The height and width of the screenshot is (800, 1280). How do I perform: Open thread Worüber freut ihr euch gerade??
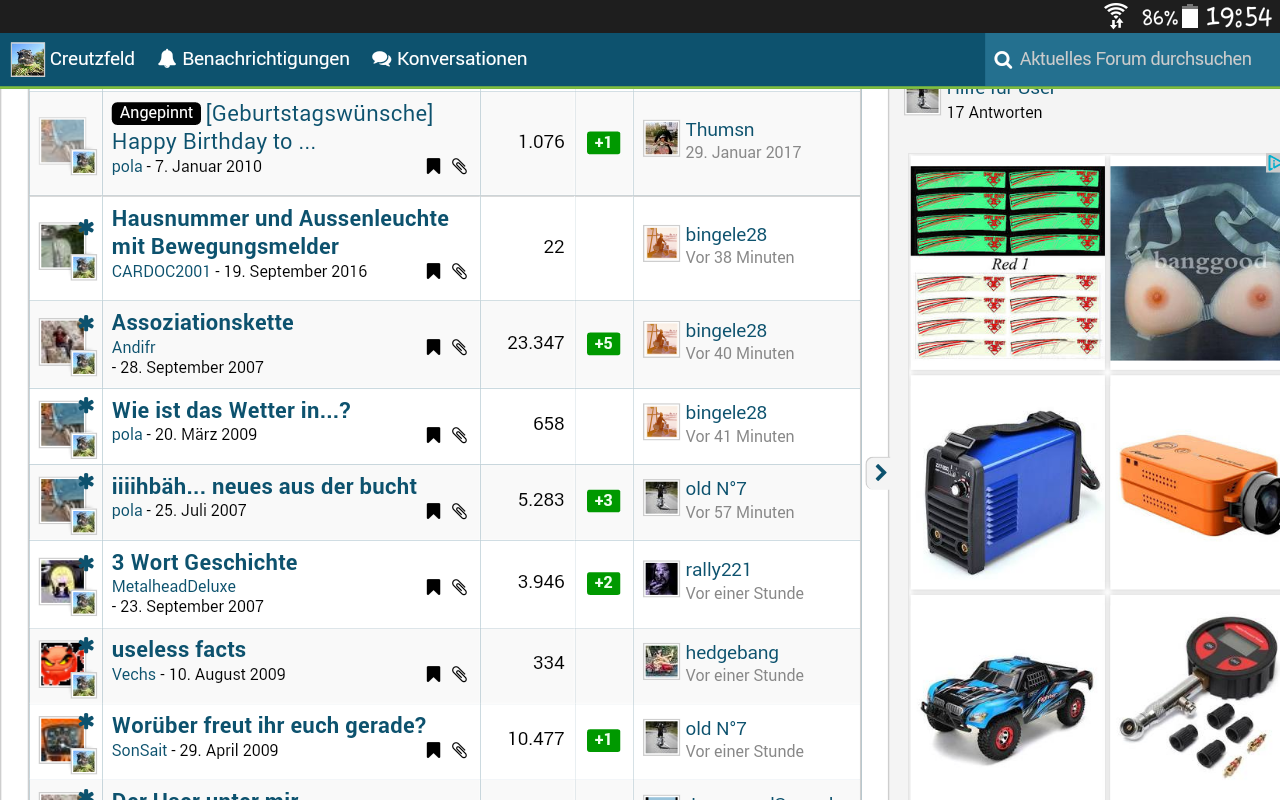pyautogui.click(x=269, y=725)
